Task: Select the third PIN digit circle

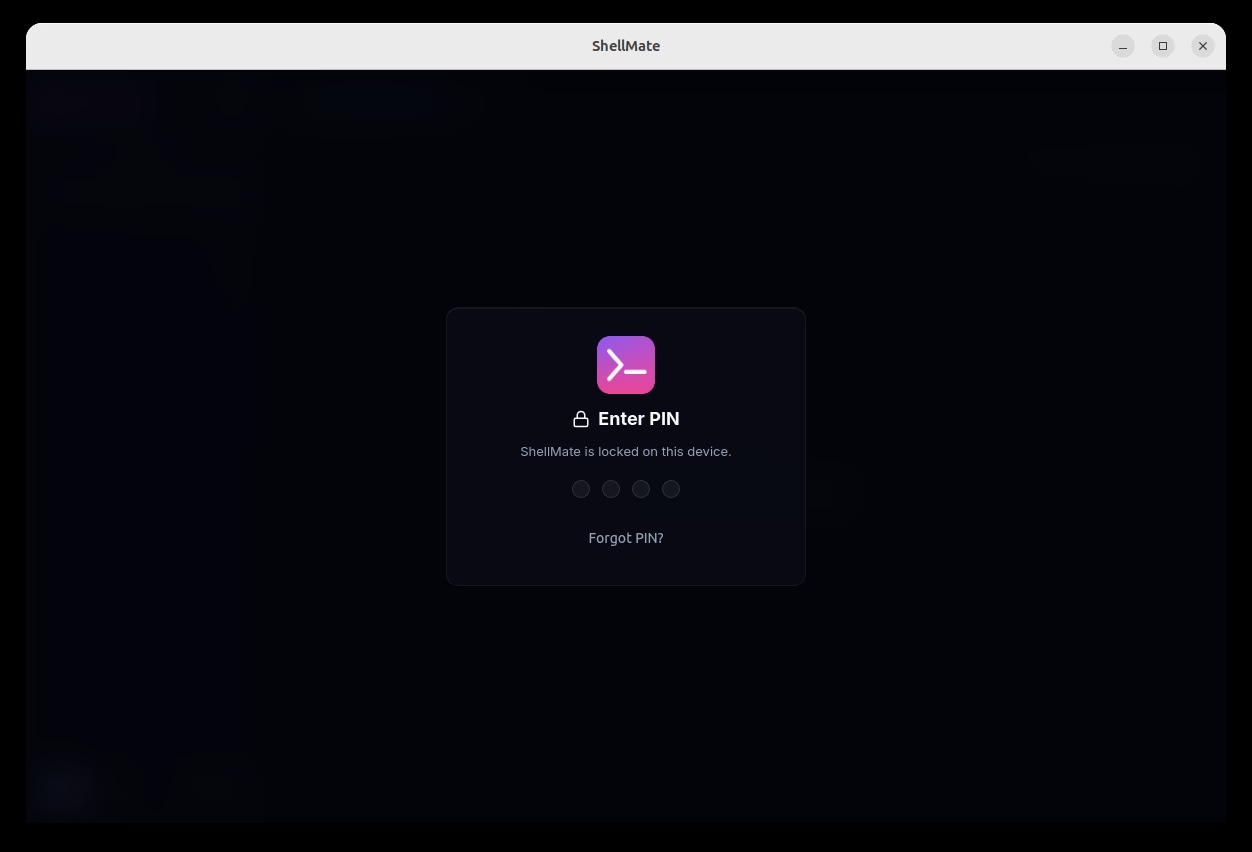Action: click(x=641, y=489)
